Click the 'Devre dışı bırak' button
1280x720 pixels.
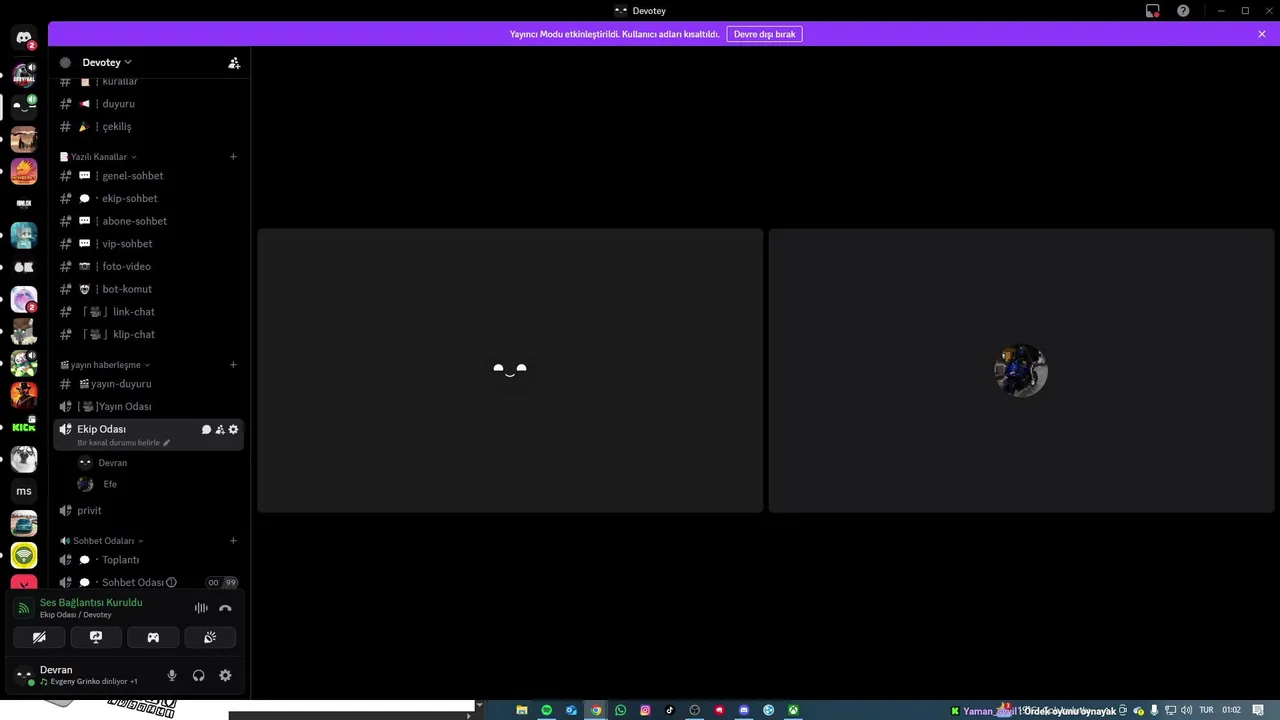tap(764, 34)
